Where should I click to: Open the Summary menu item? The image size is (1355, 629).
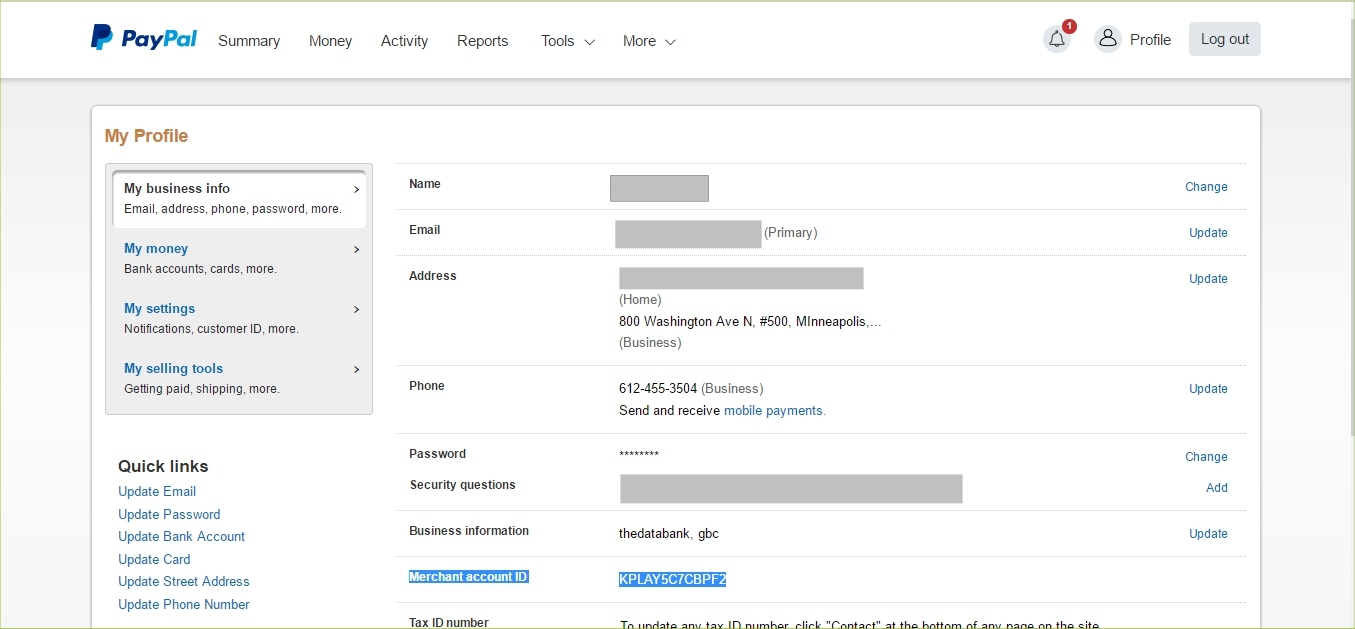(249, 41)
